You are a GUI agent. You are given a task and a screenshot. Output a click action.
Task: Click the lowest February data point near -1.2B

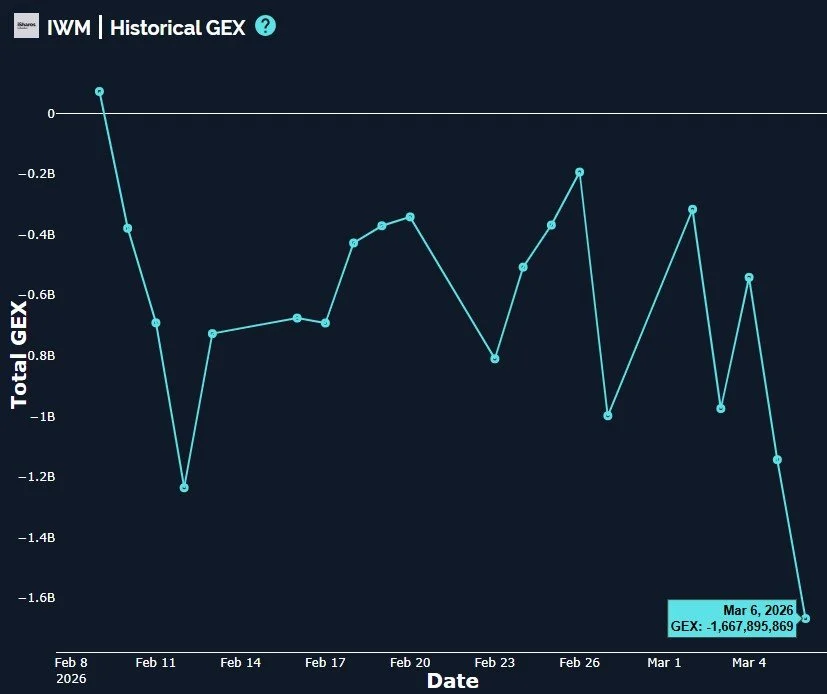tap(184, 488)
